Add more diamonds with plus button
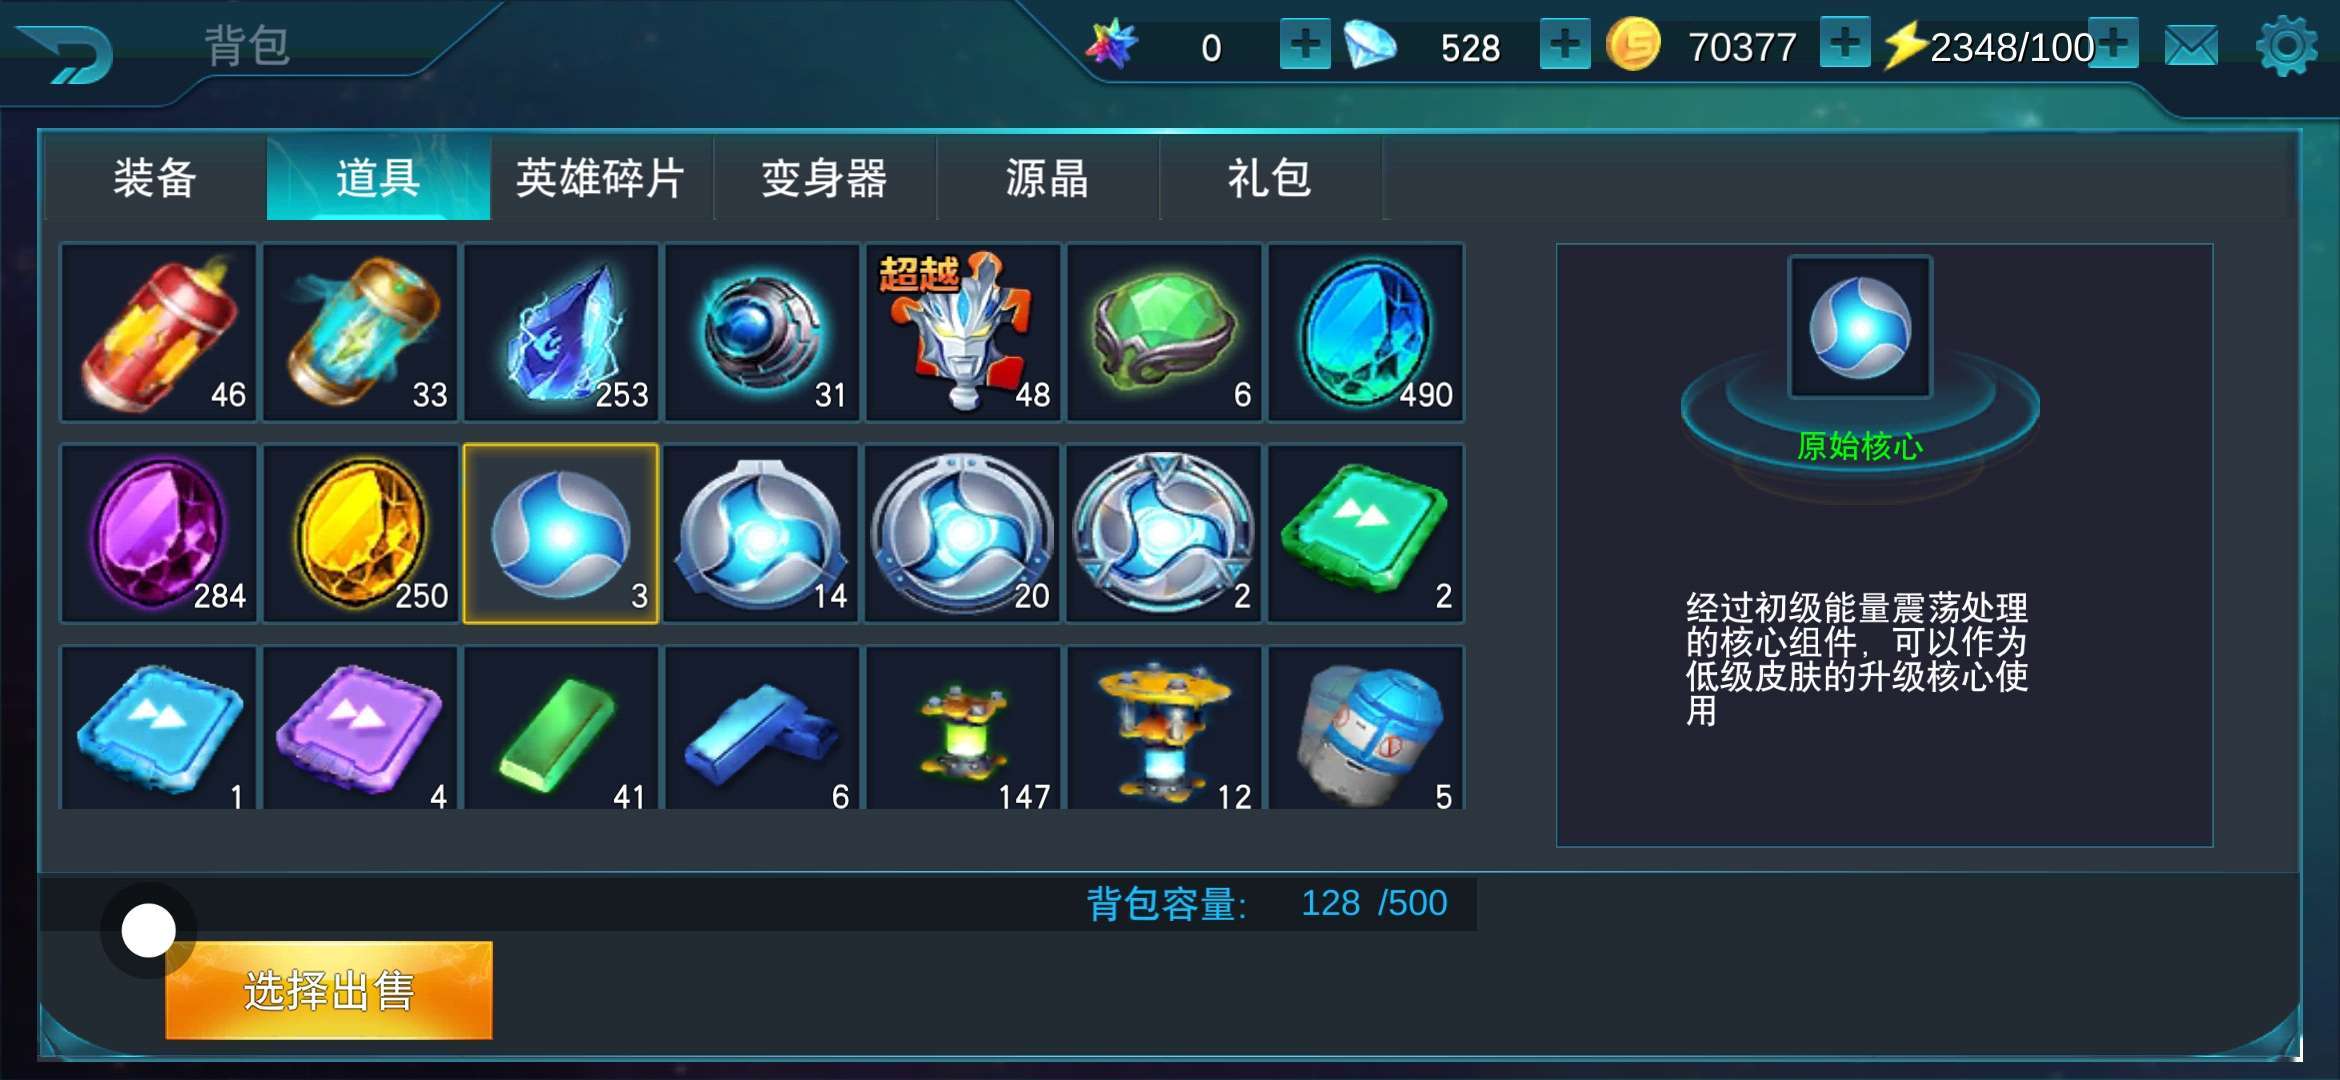 (1565, 45)
